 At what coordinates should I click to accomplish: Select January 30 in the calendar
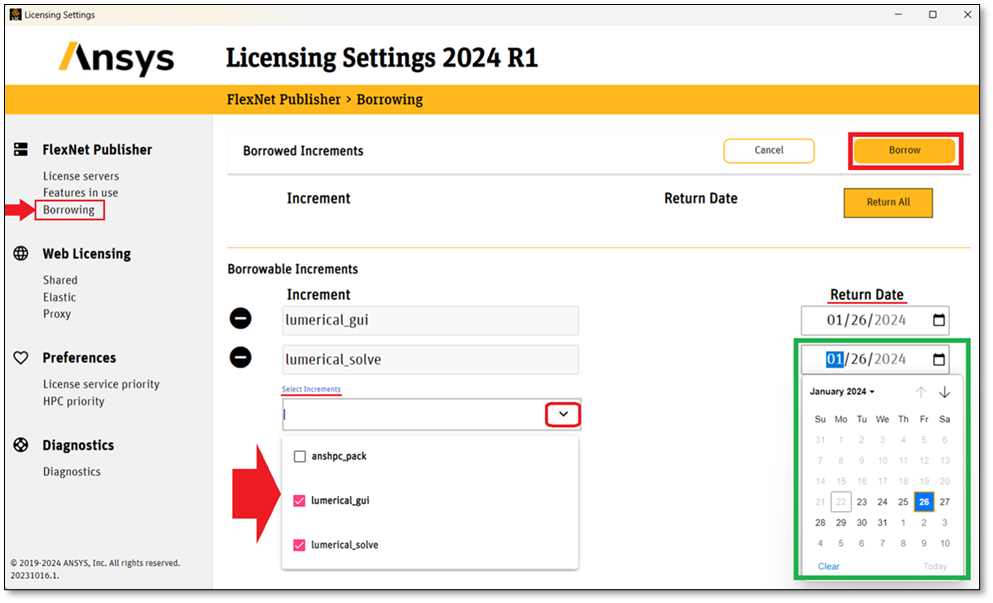tap(861, 523)
